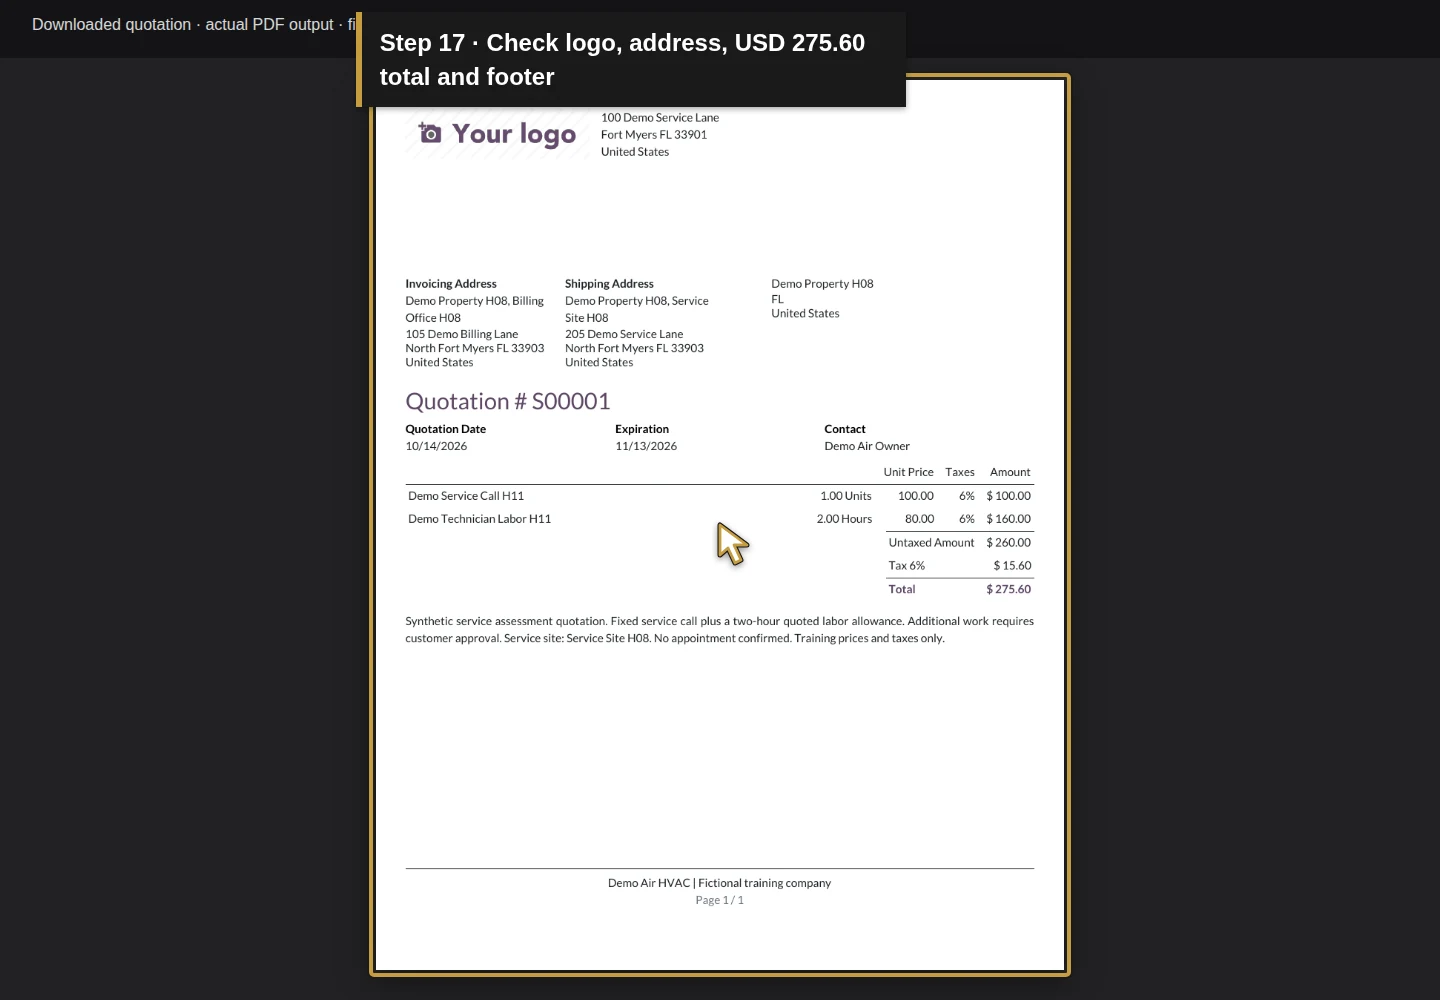The width and height of the screenshot is (1440, 1000).
Task: Click the "Unit Price" column header
Action: coord(908,472)
